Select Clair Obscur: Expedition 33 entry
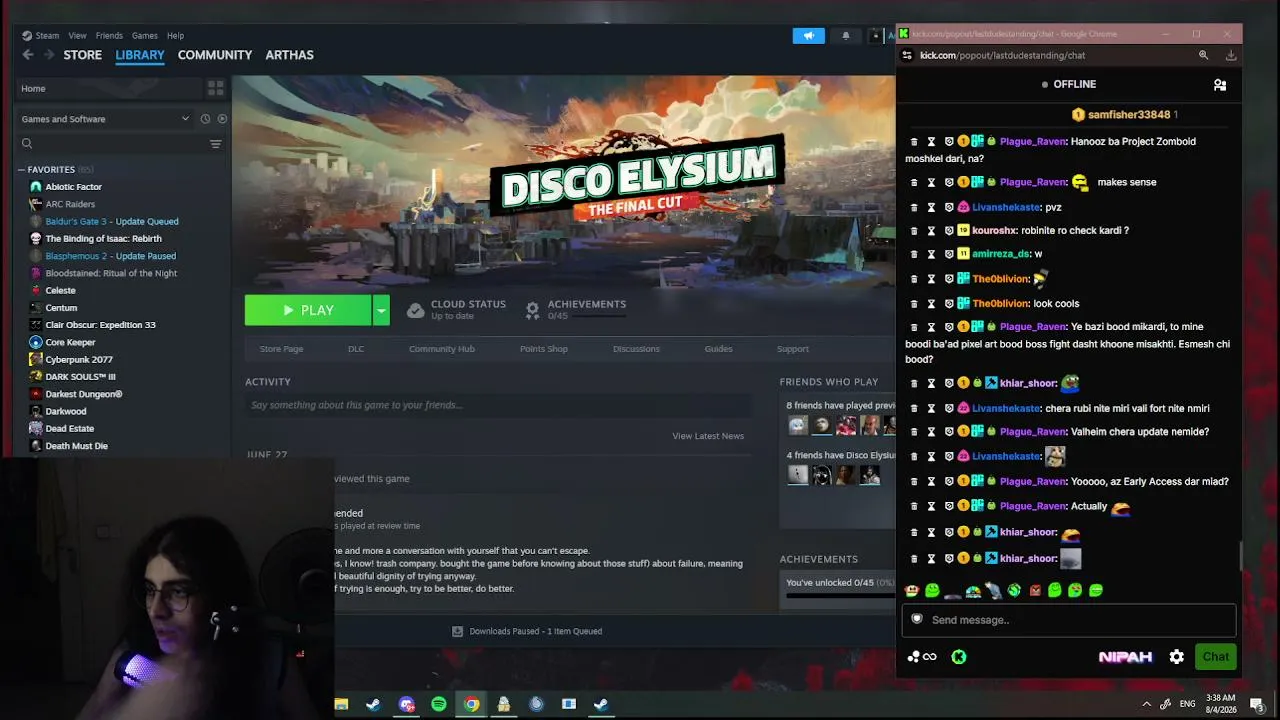 point(100,325)
